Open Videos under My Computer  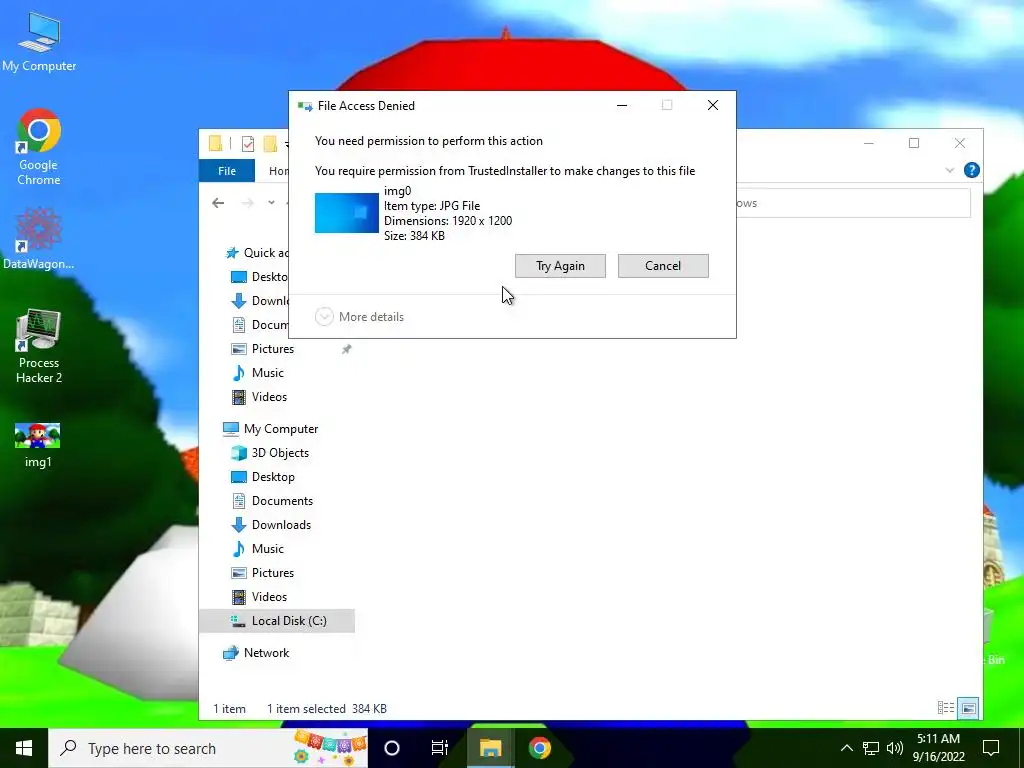point(259,597)
